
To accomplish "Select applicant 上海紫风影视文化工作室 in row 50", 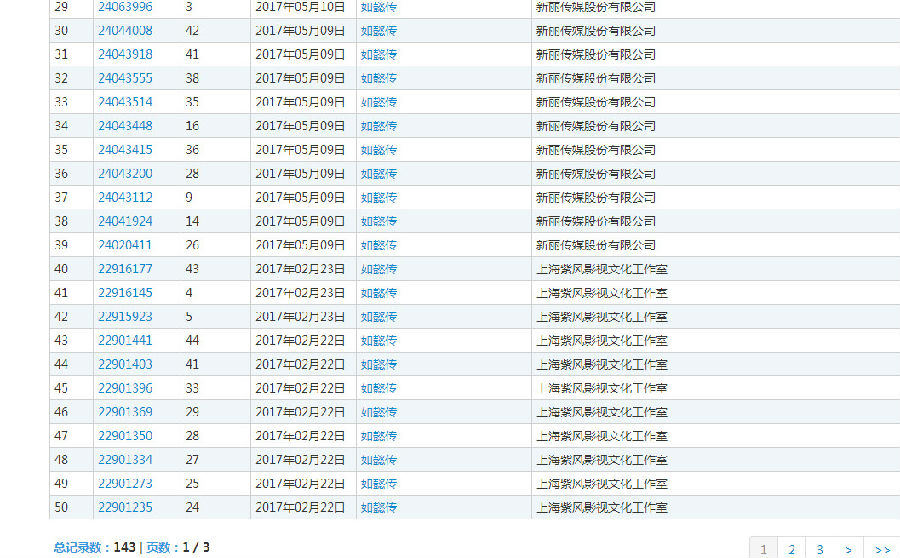I will point(602,507).
